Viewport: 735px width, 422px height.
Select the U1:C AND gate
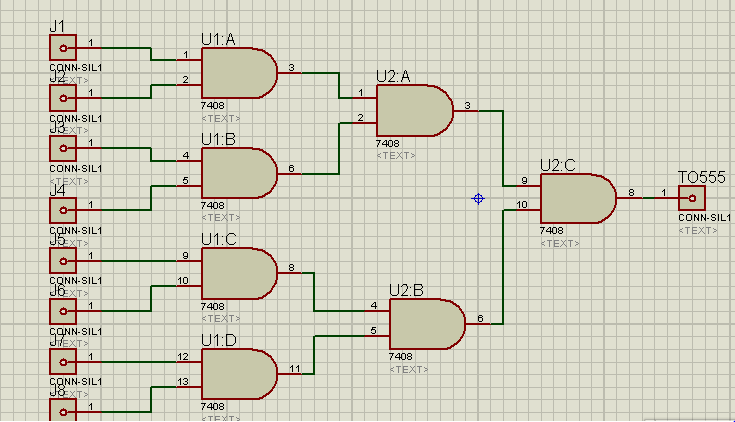[239, 273]
